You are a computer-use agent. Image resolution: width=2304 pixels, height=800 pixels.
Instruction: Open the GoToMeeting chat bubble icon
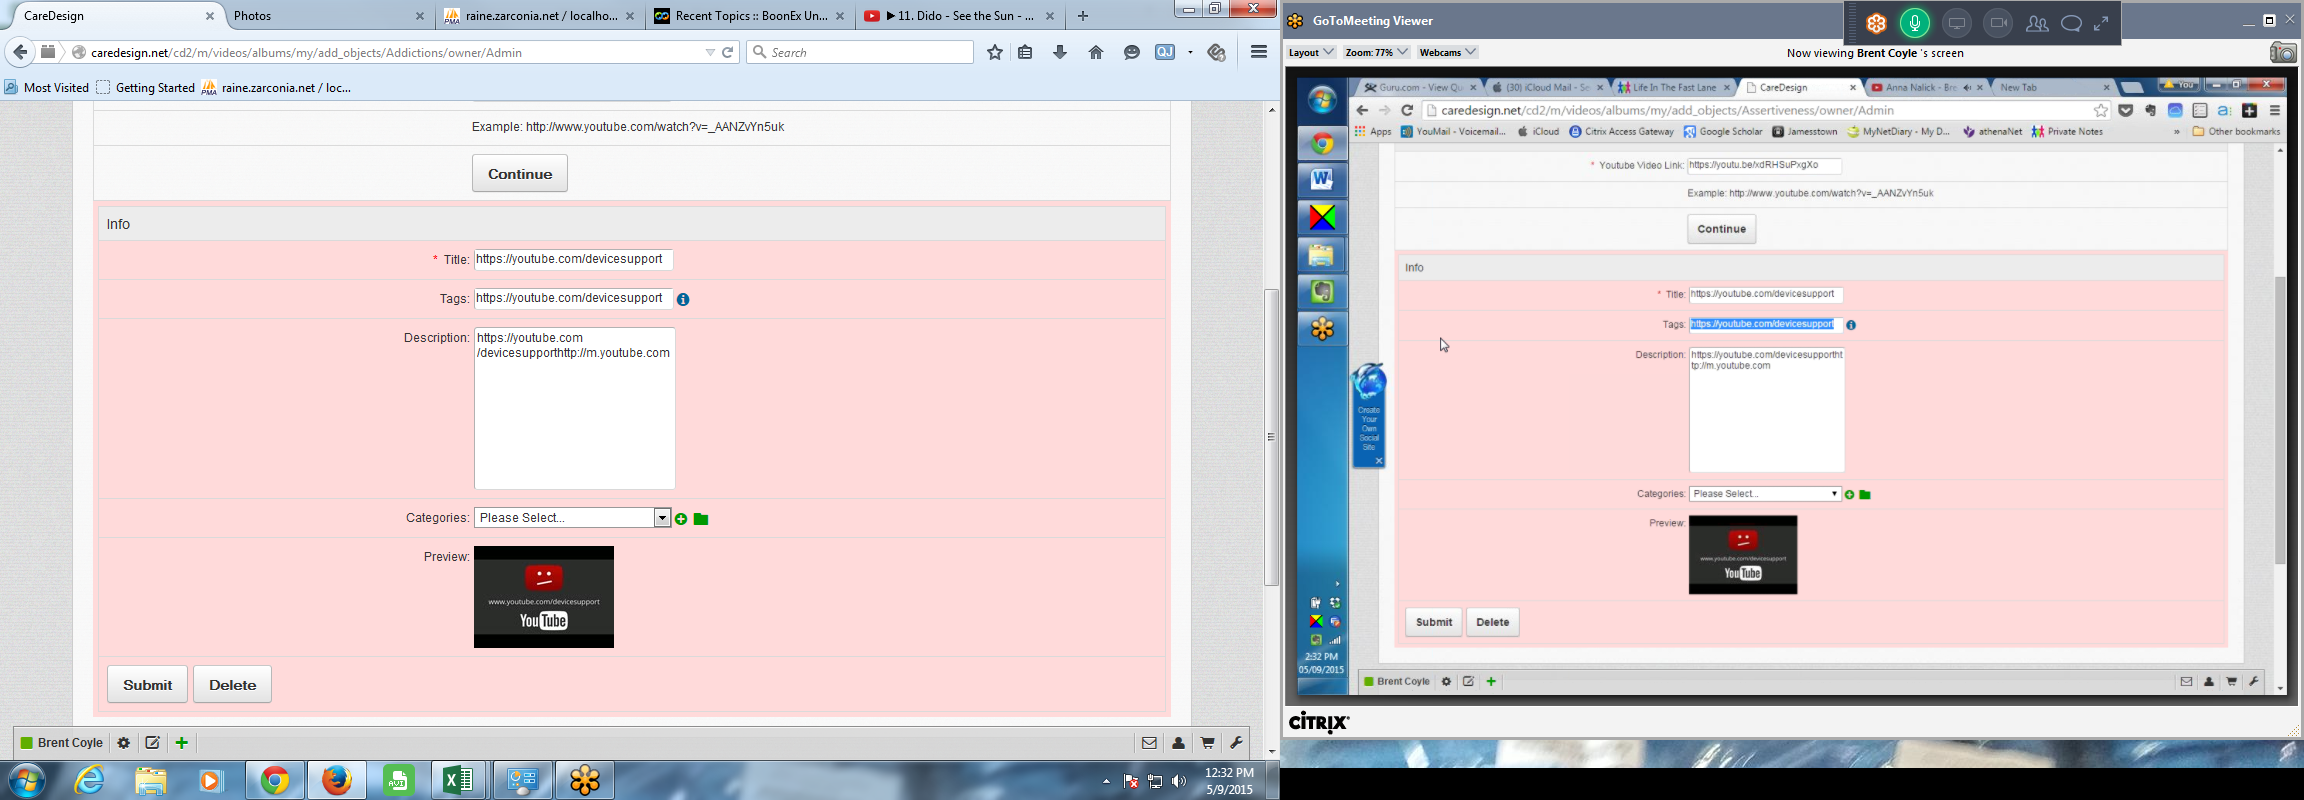(2071, 24)
